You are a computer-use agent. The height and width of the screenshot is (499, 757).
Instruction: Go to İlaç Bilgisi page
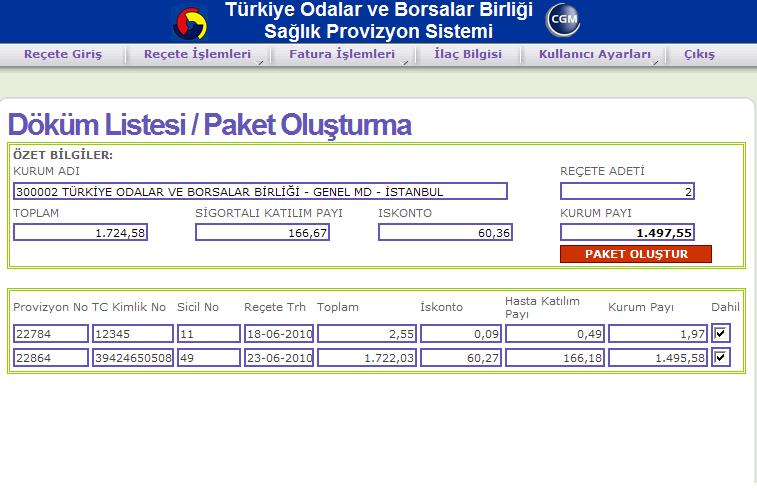(x=468, y=54)
